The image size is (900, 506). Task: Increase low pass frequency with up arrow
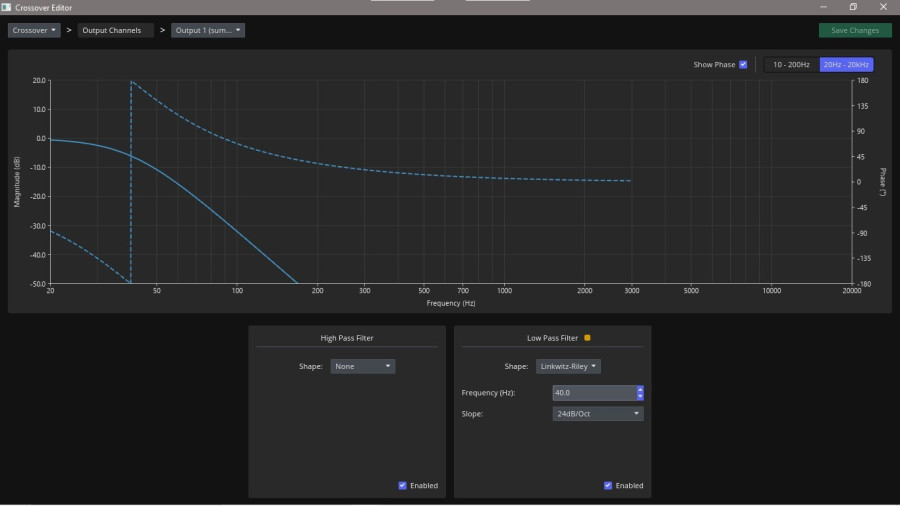640,390
